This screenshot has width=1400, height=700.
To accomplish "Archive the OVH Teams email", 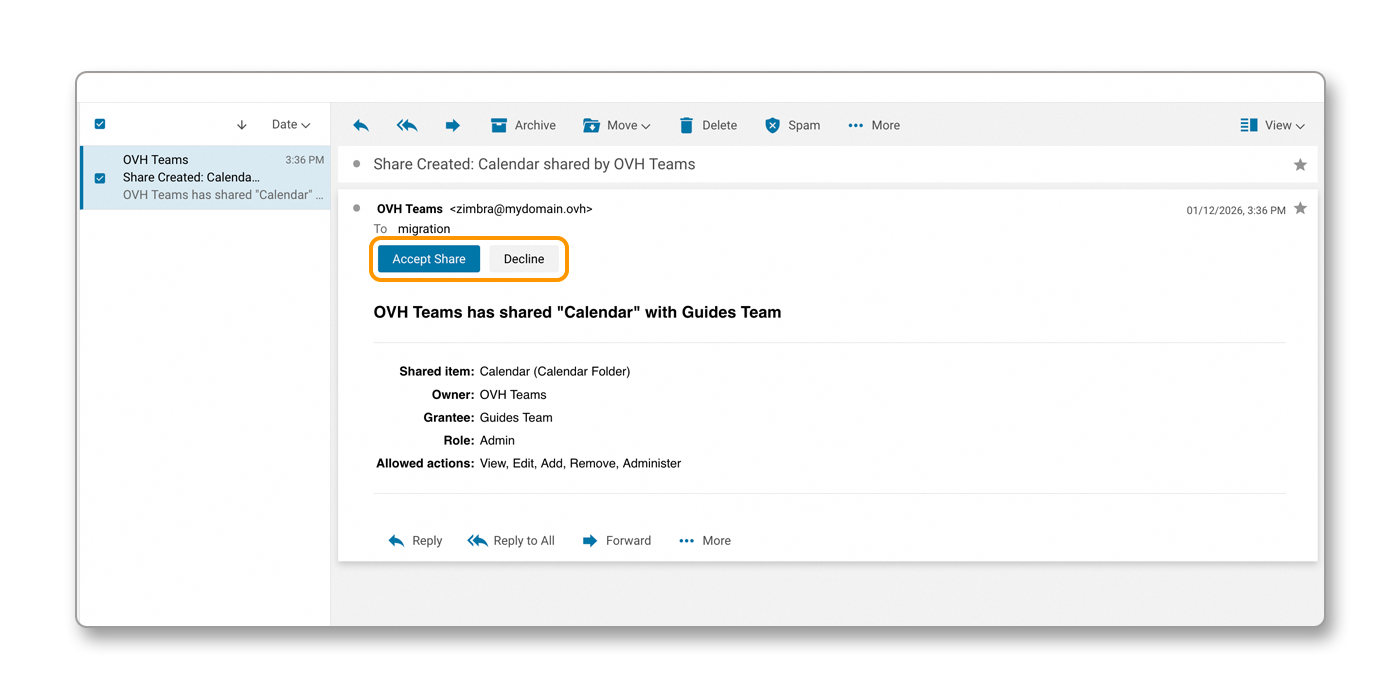I will tap(523, 125).
